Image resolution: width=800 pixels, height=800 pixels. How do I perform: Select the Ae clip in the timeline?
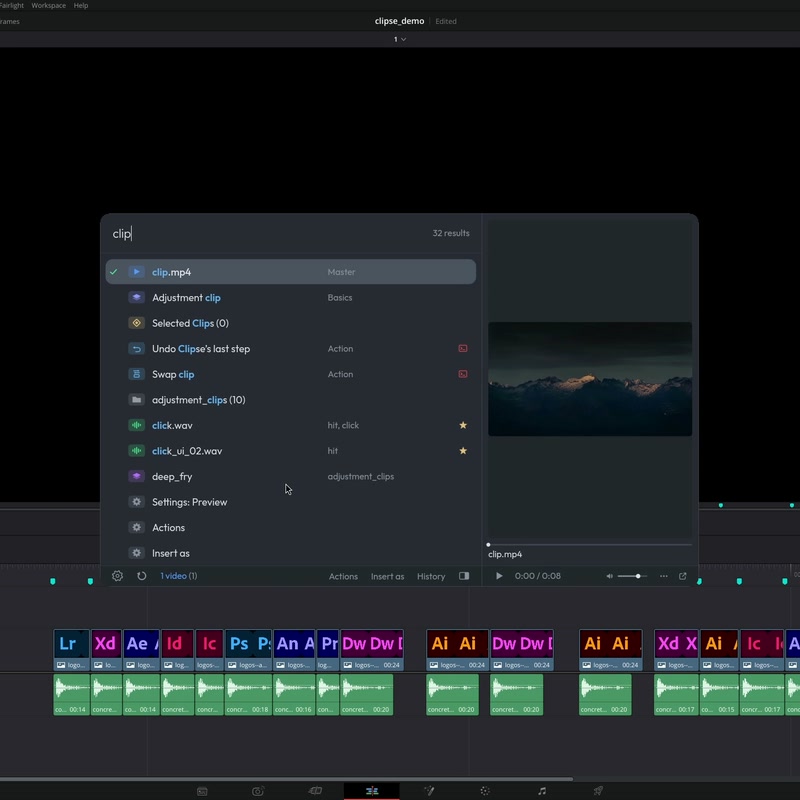click(141, 650)
